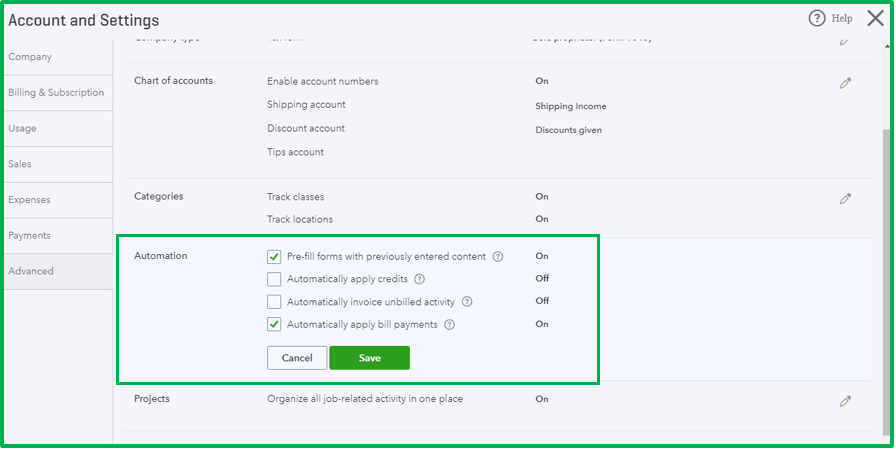Viewport: 896px width, 450px height.
Task: Click the Chart of accounts heading
Action: 173,81
